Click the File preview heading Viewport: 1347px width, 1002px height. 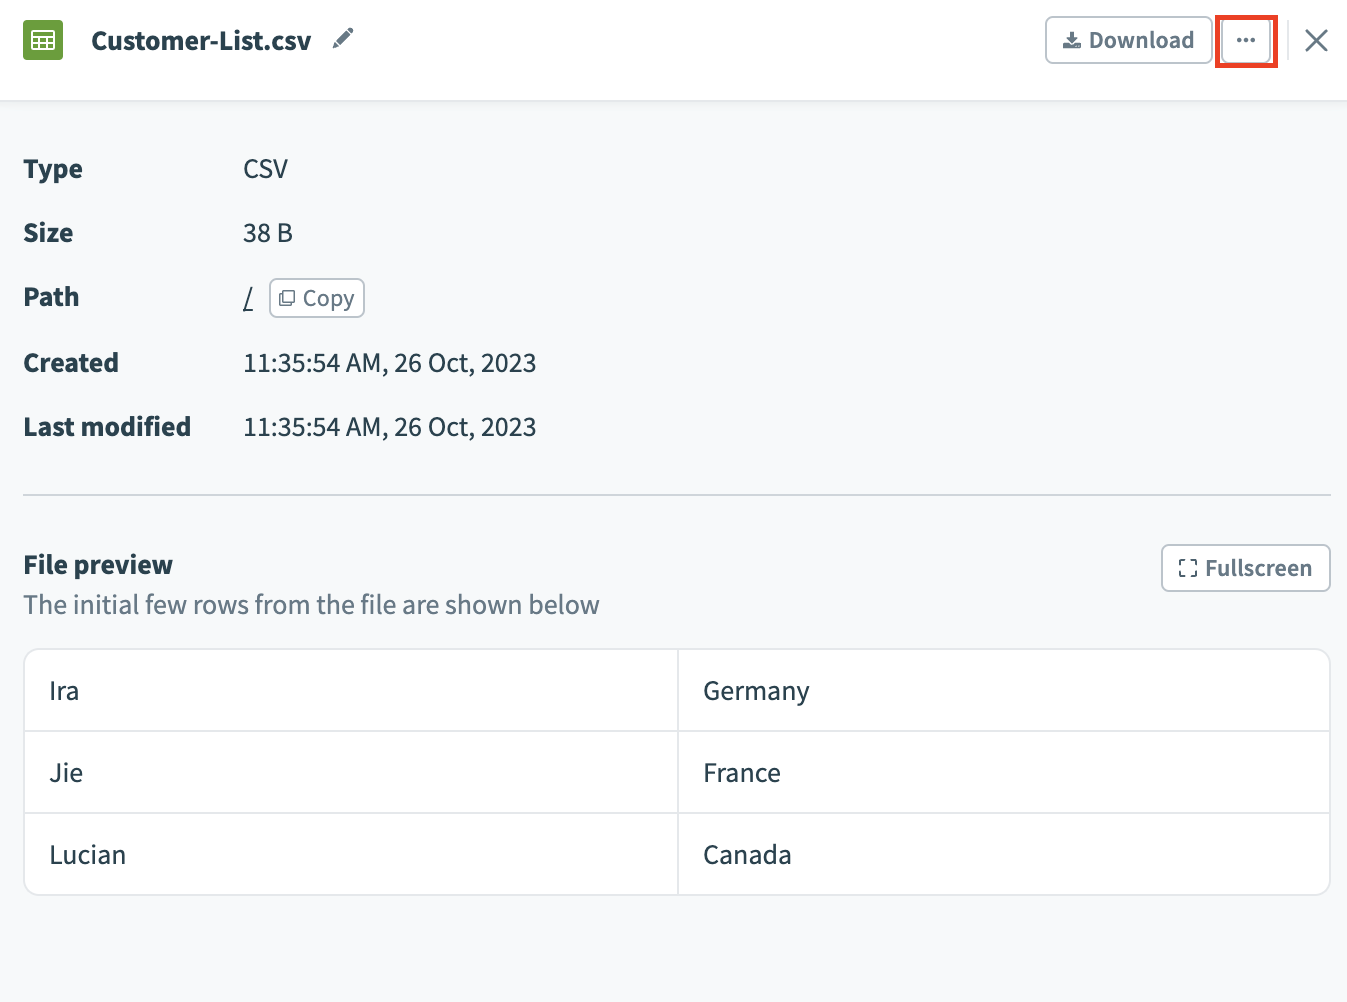(x=98, y=565)
